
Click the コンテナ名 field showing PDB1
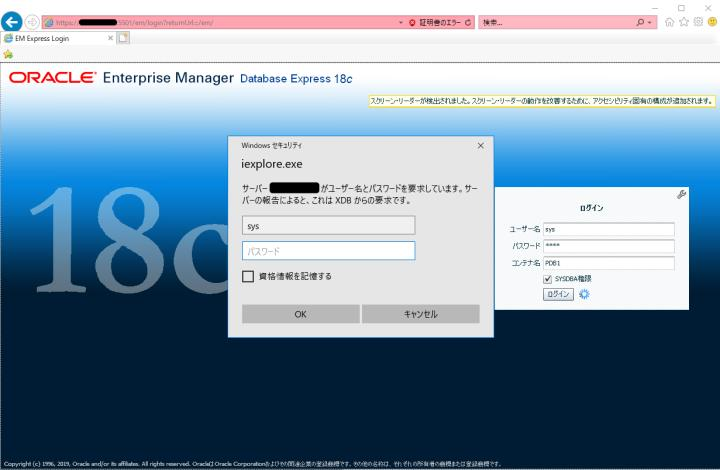click(609, 263)
